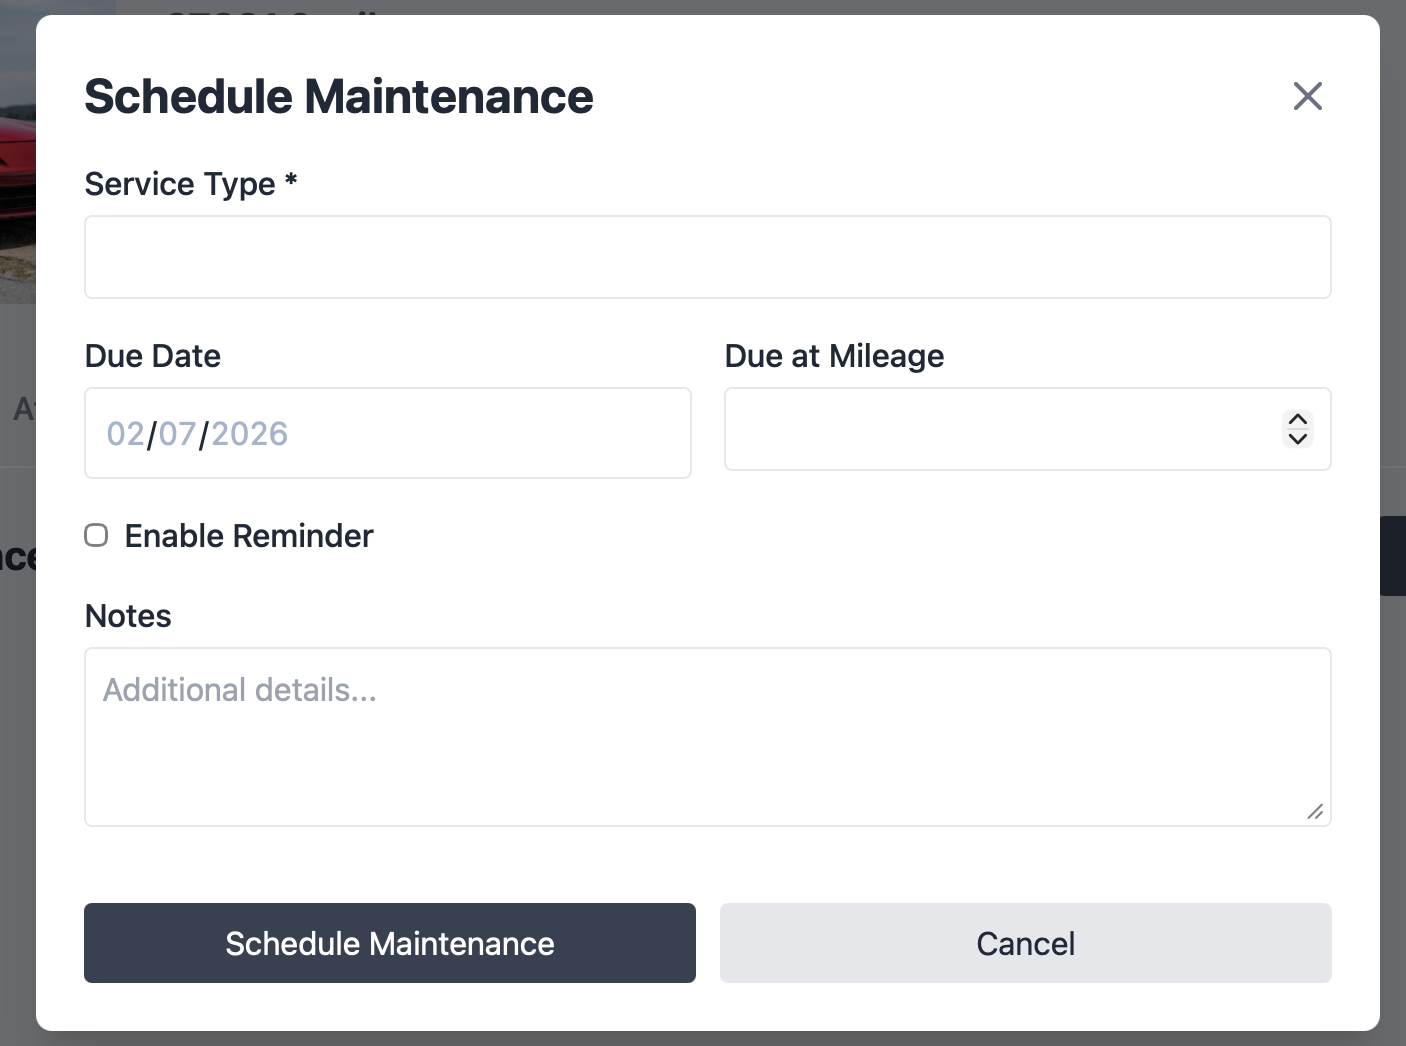Click the Service Type input field
The width and height of the screenshot is (1406, 1046).
[707, 256]
